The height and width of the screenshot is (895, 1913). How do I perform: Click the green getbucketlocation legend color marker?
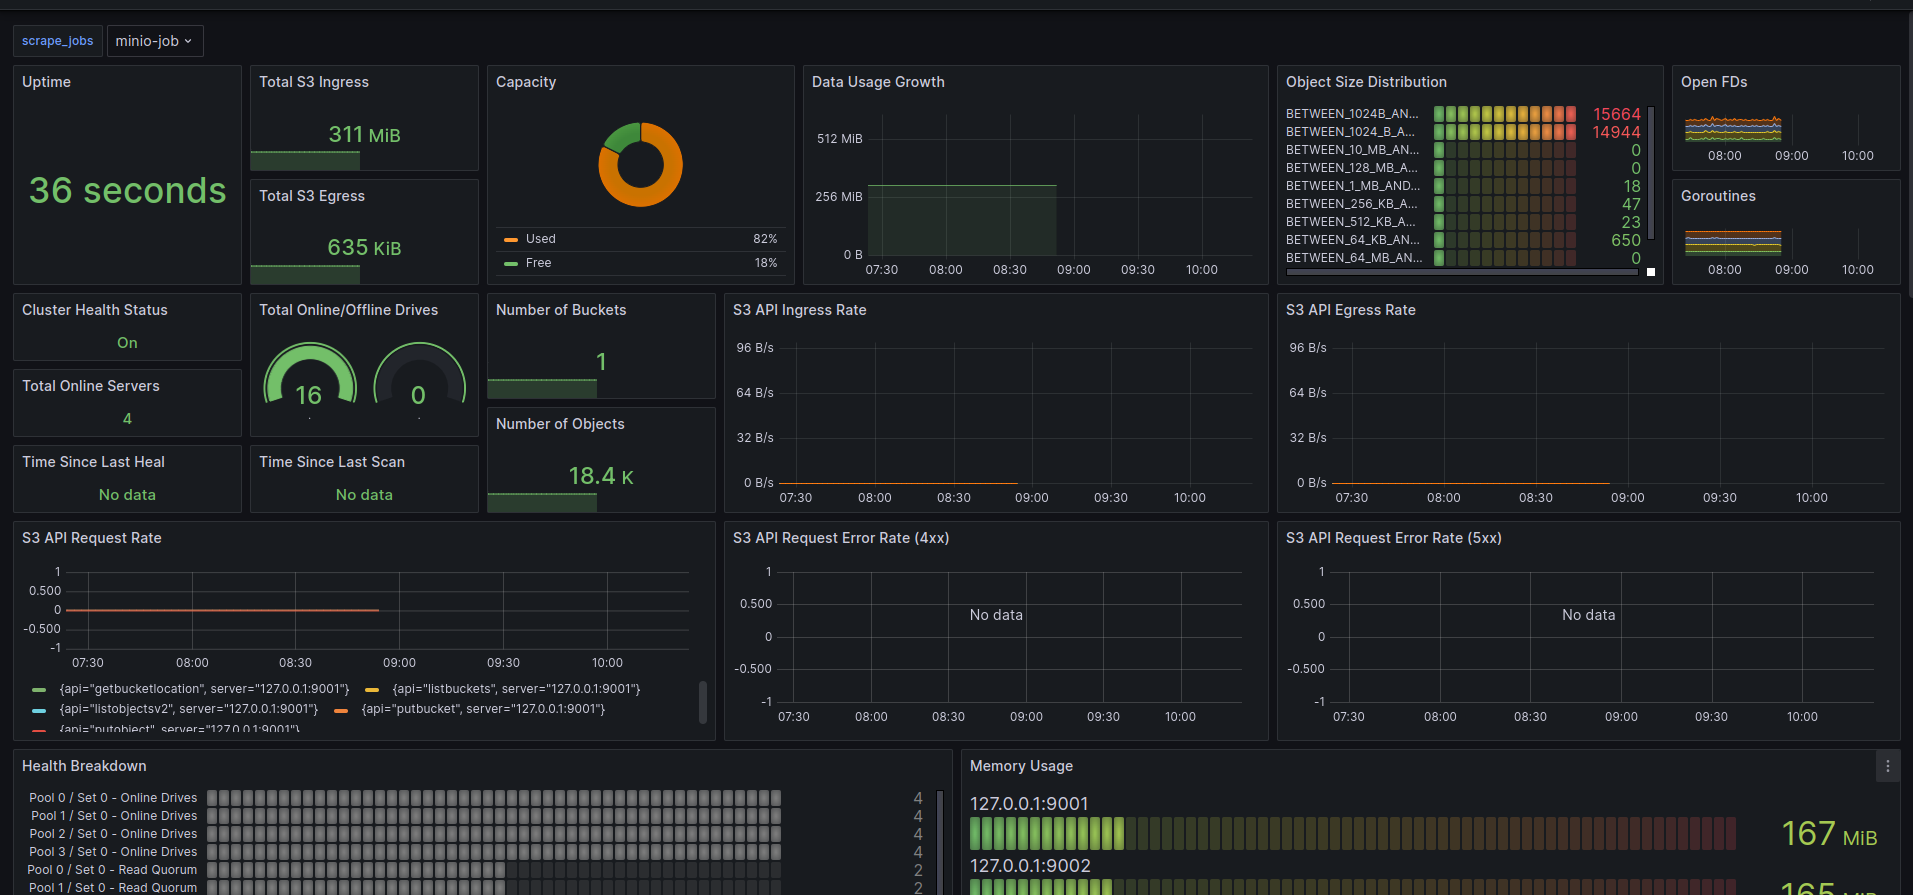coord(39,690)
